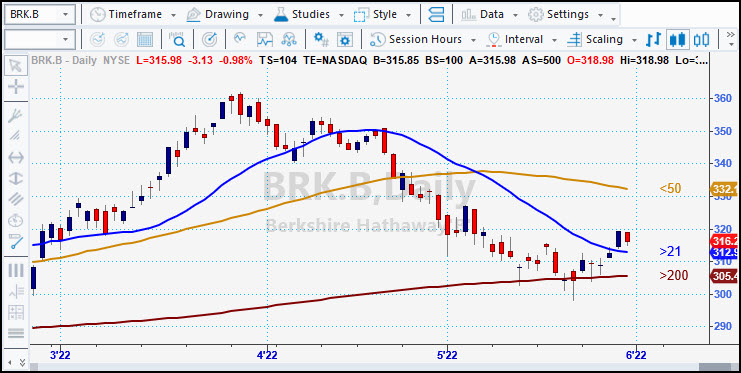The width and height of the screenshot is (741, 373).
Task: Enable hollow candlestick chart style
Action: (x=701, y=39)
